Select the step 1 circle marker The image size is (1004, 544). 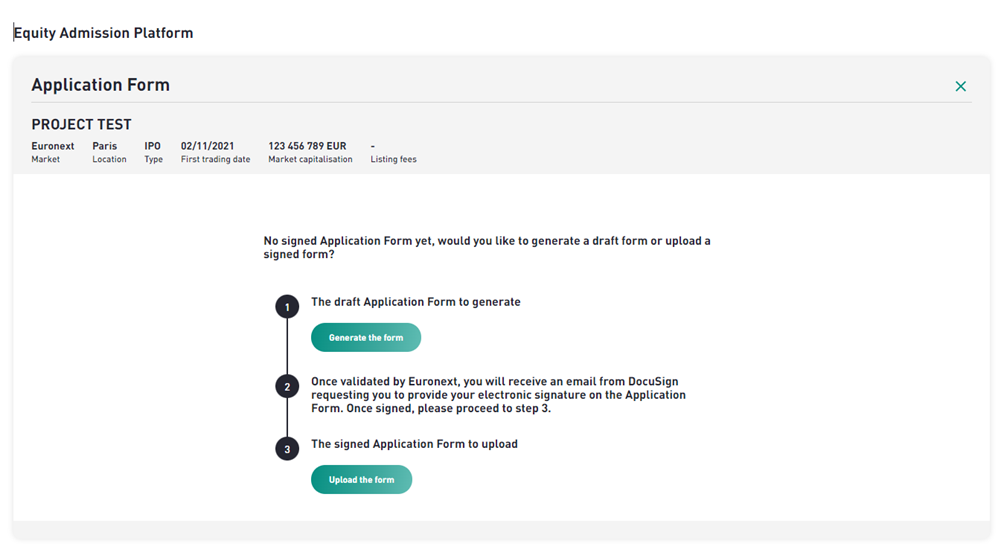(x=287, y=307)
